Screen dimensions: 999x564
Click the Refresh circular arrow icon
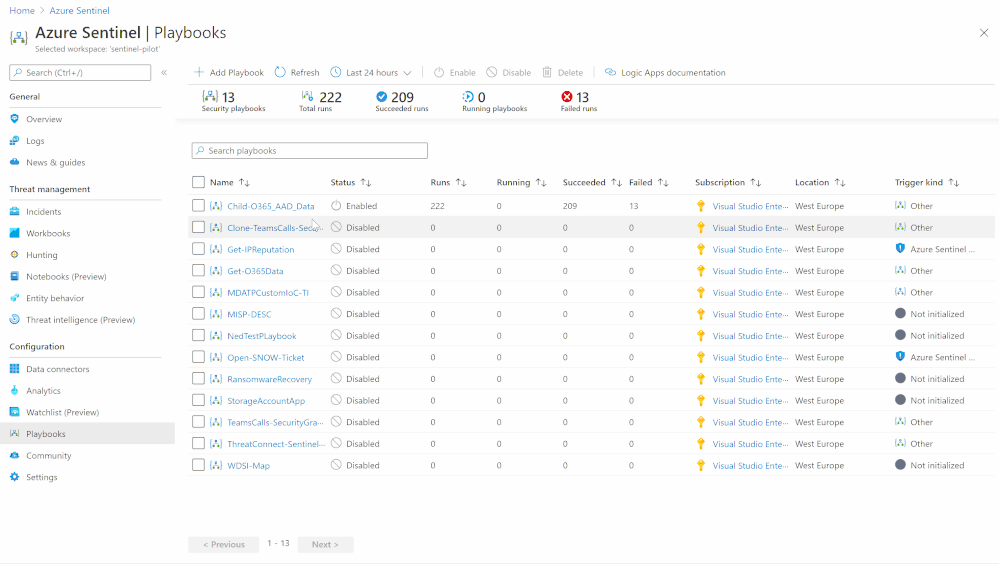[x=280, y=72]
